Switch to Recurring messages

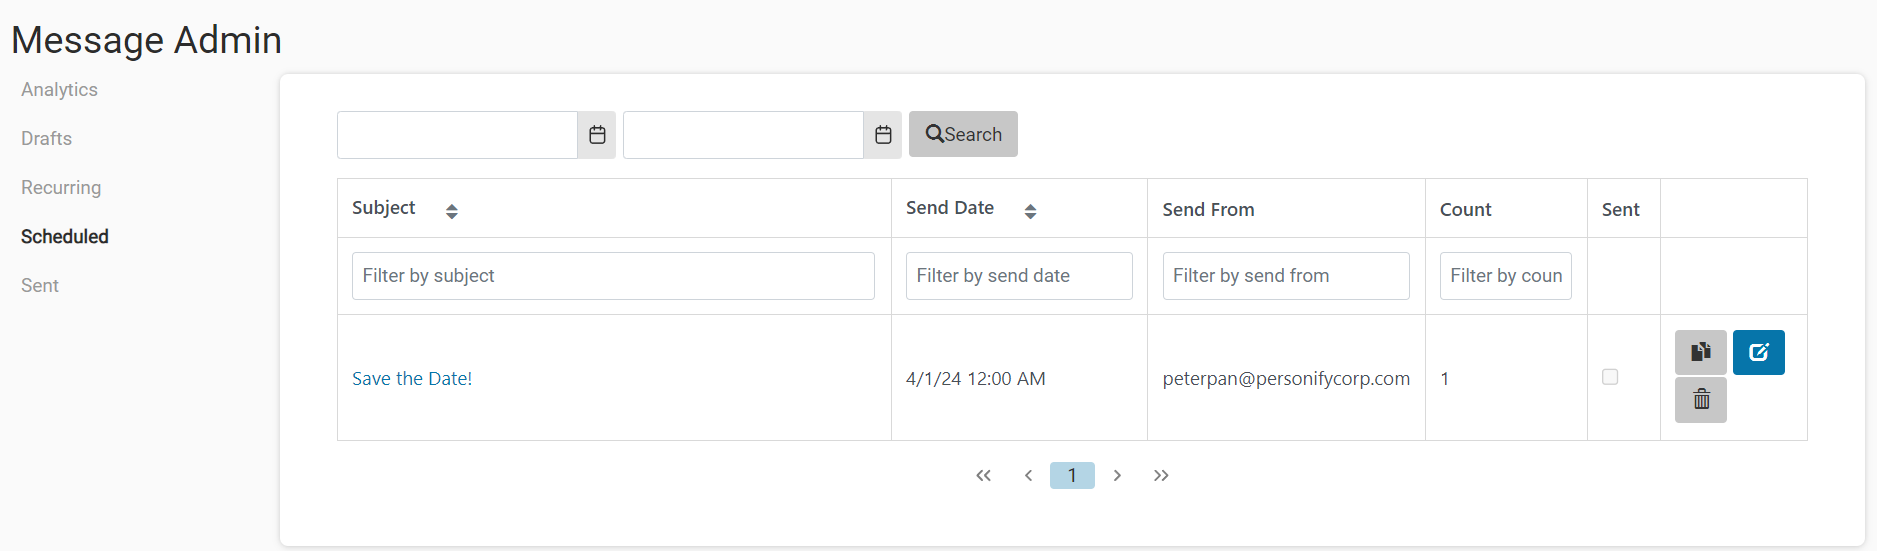61,188
